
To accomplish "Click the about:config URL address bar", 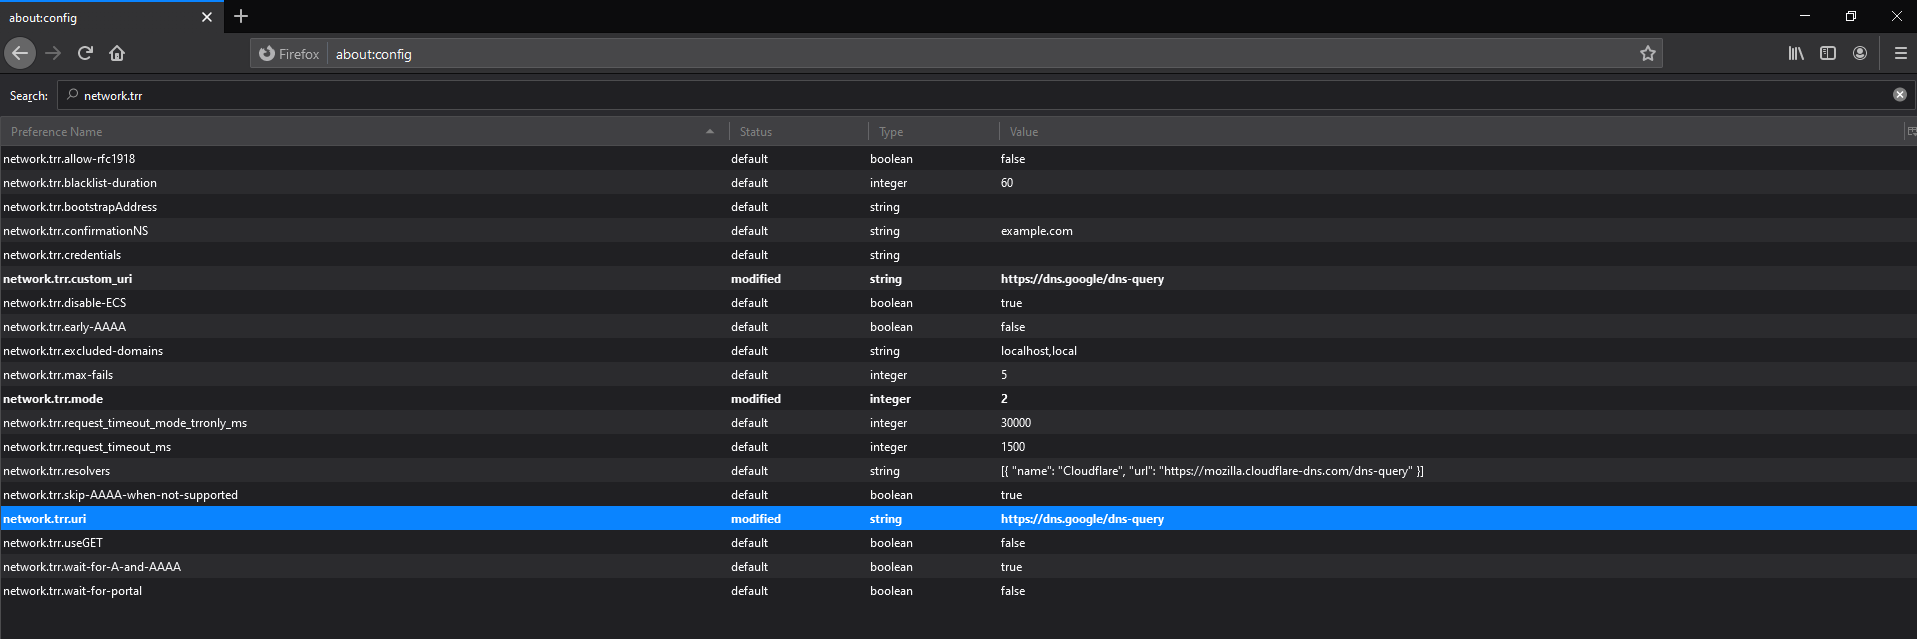I will tap(900, 54).
